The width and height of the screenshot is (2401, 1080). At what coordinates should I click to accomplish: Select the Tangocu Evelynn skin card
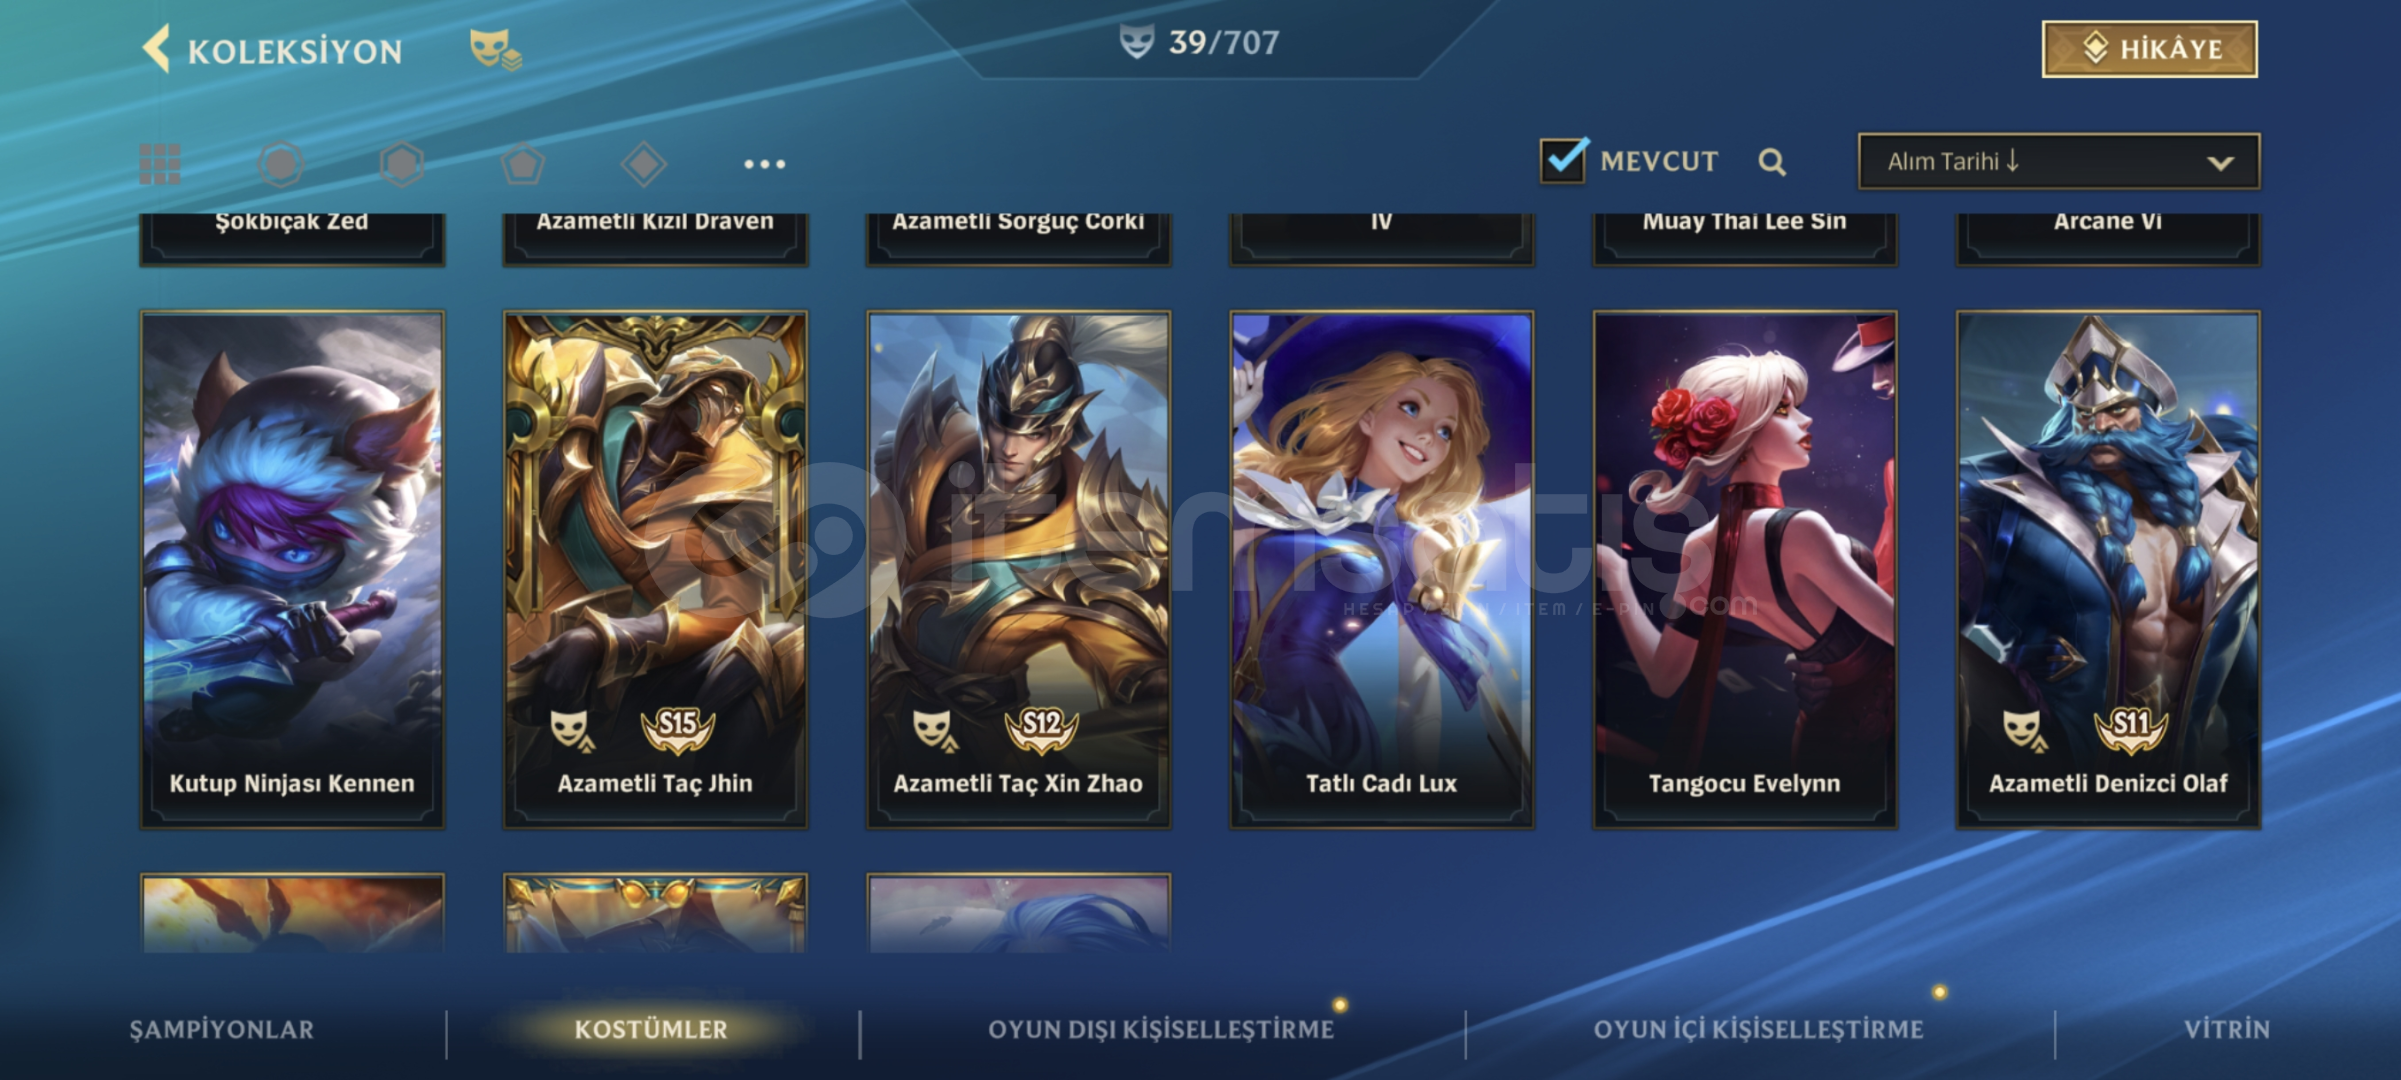click(1745, 570)
